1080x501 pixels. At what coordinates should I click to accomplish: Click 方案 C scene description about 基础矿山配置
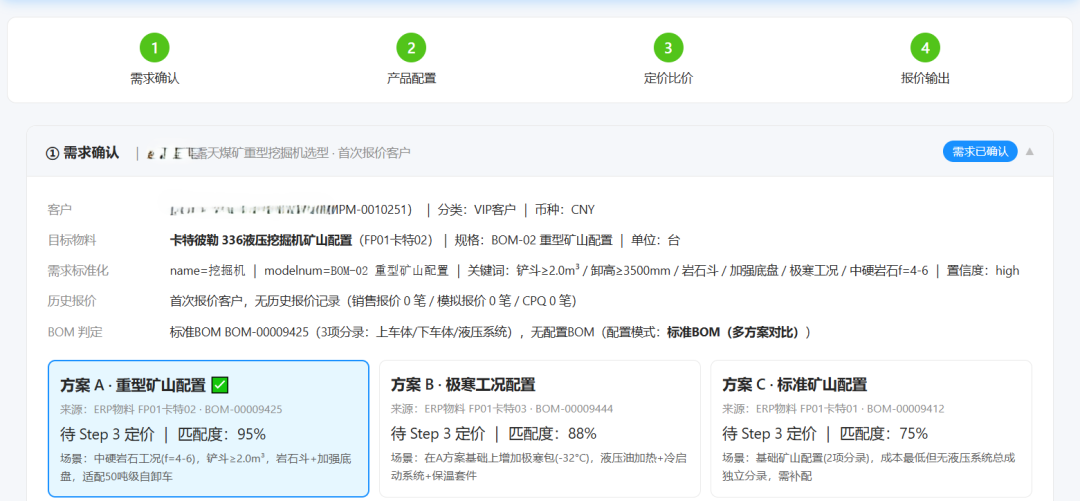(x=869, y=466)
